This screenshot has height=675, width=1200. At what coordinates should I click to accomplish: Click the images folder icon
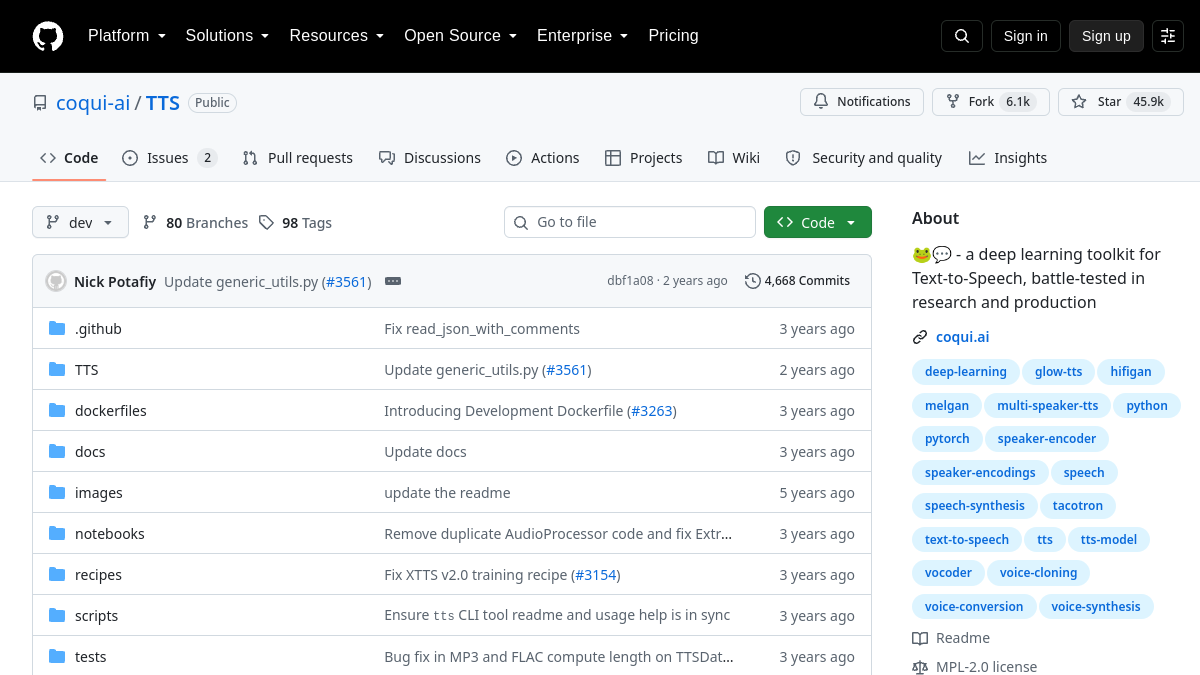coord(57,493)
